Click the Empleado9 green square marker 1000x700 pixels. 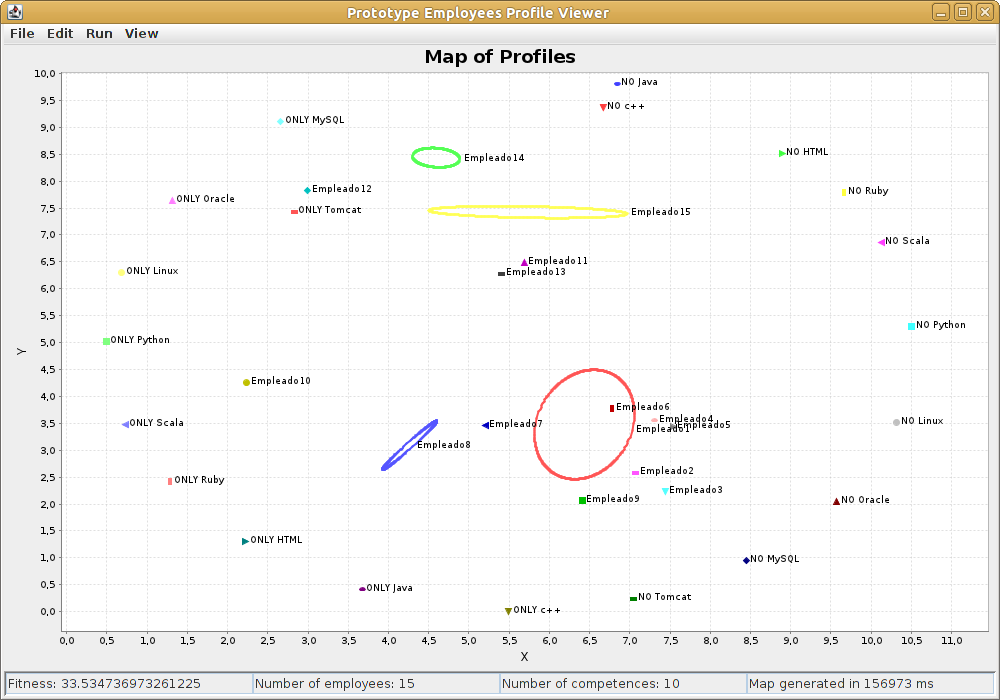coord(582,500)
